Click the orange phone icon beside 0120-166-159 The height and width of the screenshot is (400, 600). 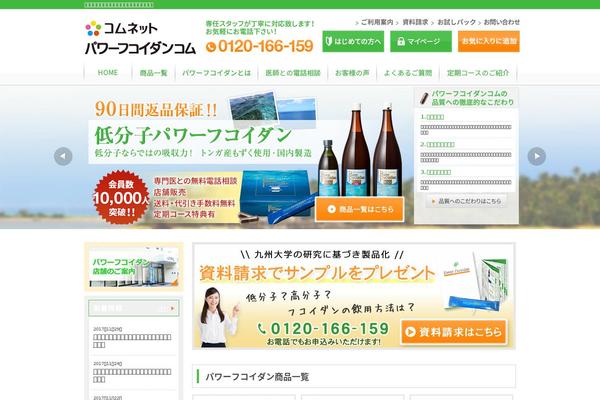211,47
